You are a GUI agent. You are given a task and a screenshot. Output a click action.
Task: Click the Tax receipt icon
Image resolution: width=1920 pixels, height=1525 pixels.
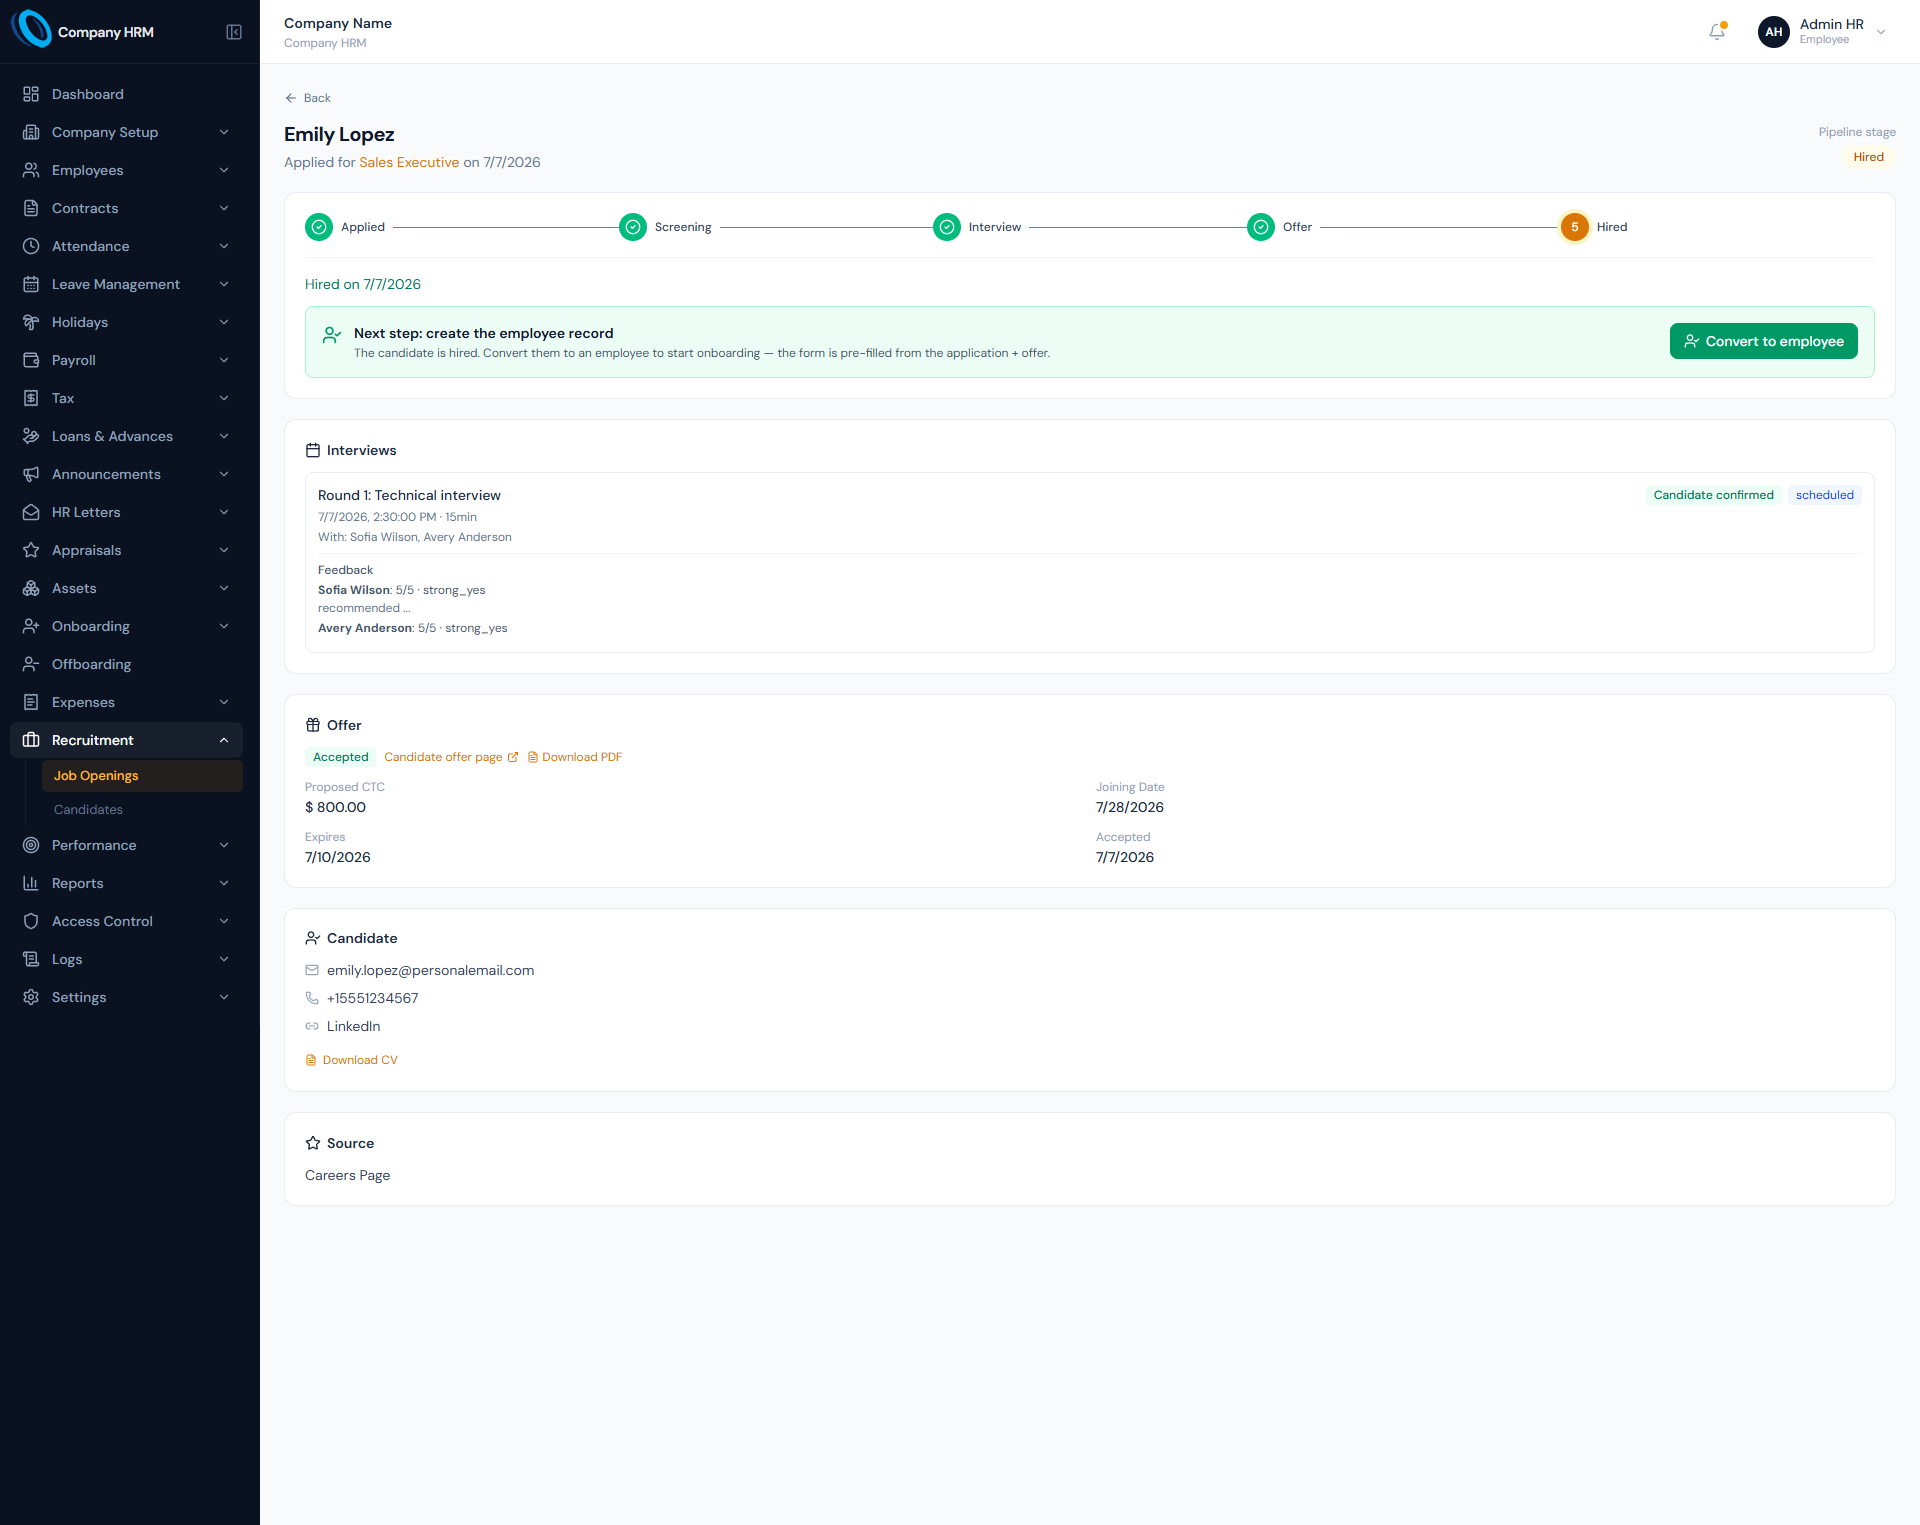coord(31,398)
